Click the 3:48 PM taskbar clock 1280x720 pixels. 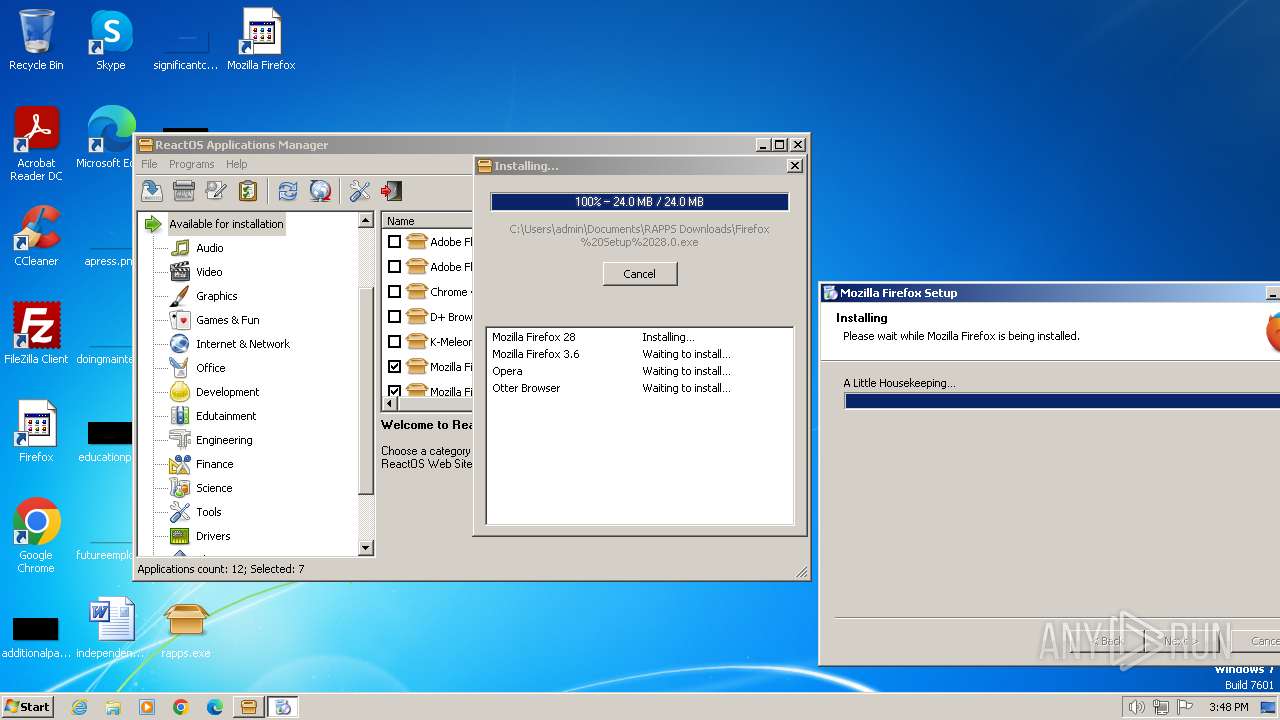pos(1228,707)
